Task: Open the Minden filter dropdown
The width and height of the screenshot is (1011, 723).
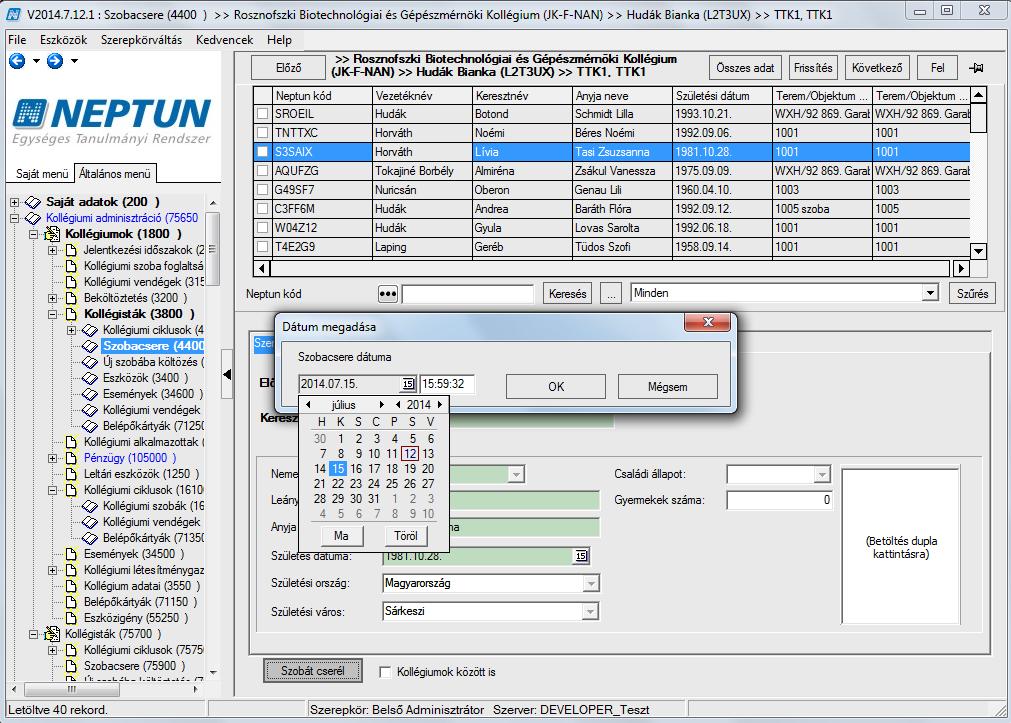Action: coord(929,293)
